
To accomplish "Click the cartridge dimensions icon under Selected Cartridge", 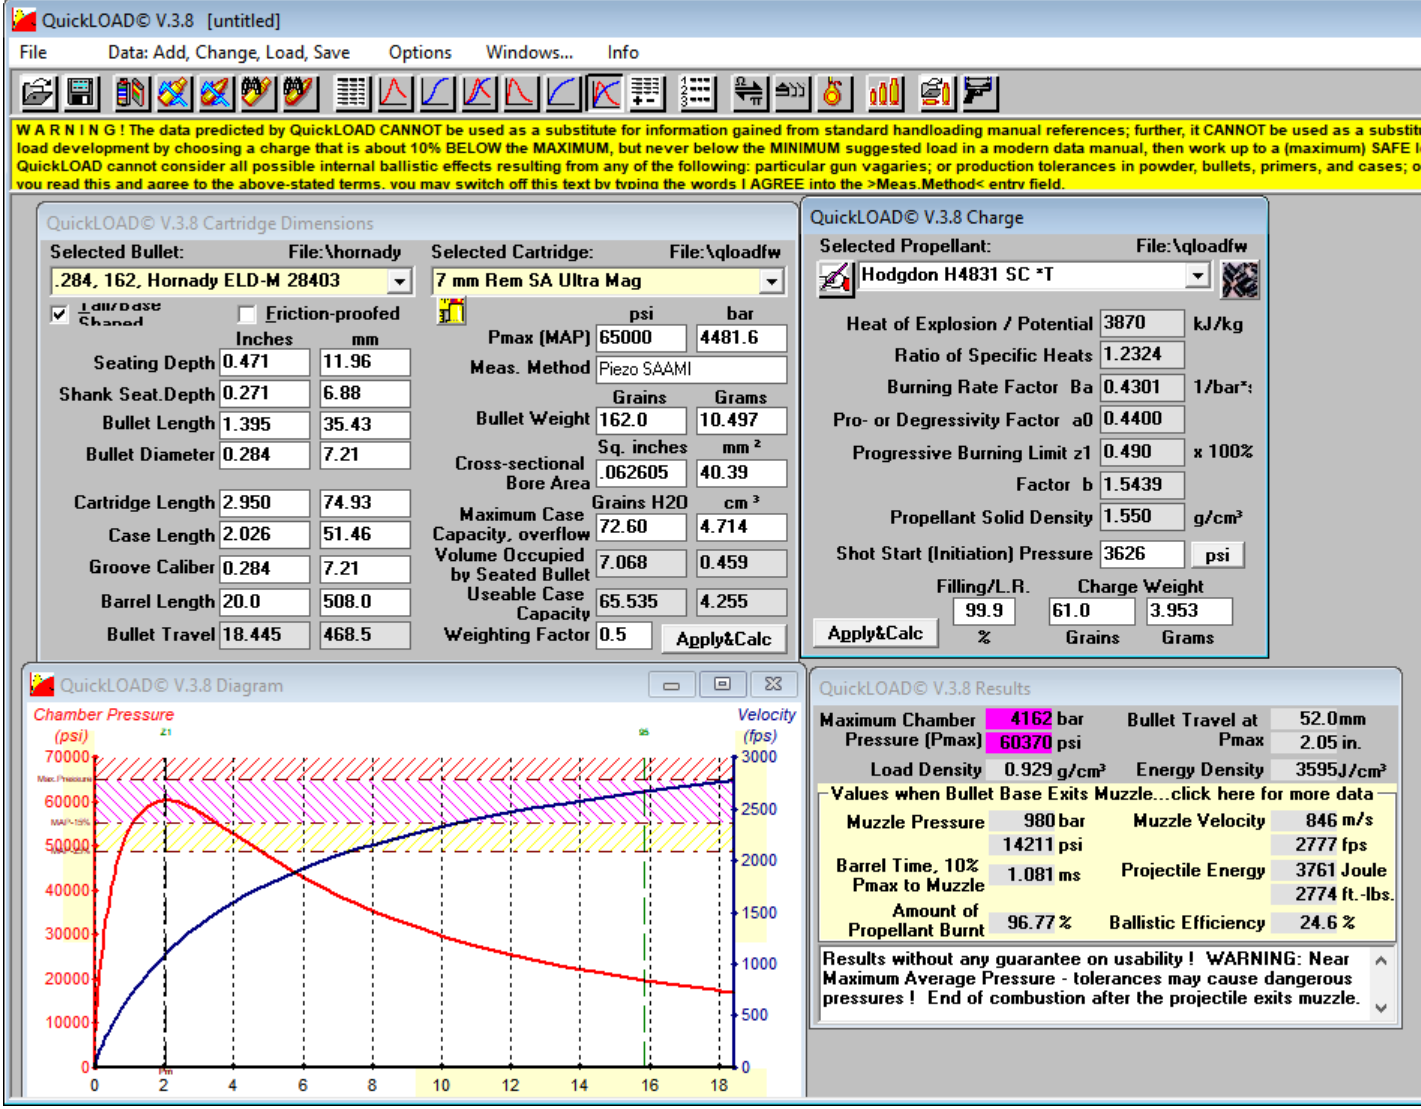I will 451,313.
